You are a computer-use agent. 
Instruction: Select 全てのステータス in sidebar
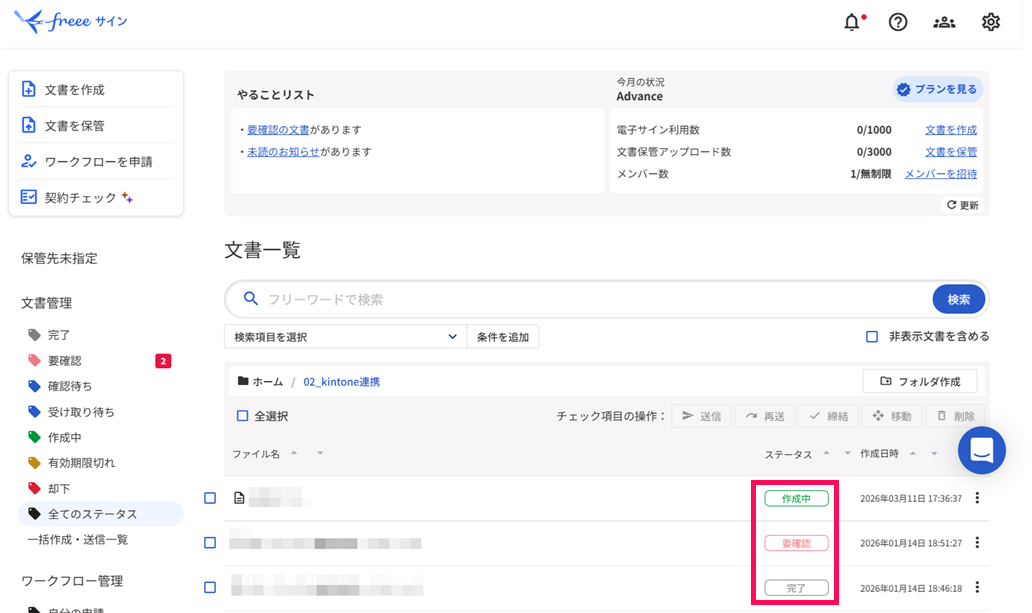tap(100, 514)
